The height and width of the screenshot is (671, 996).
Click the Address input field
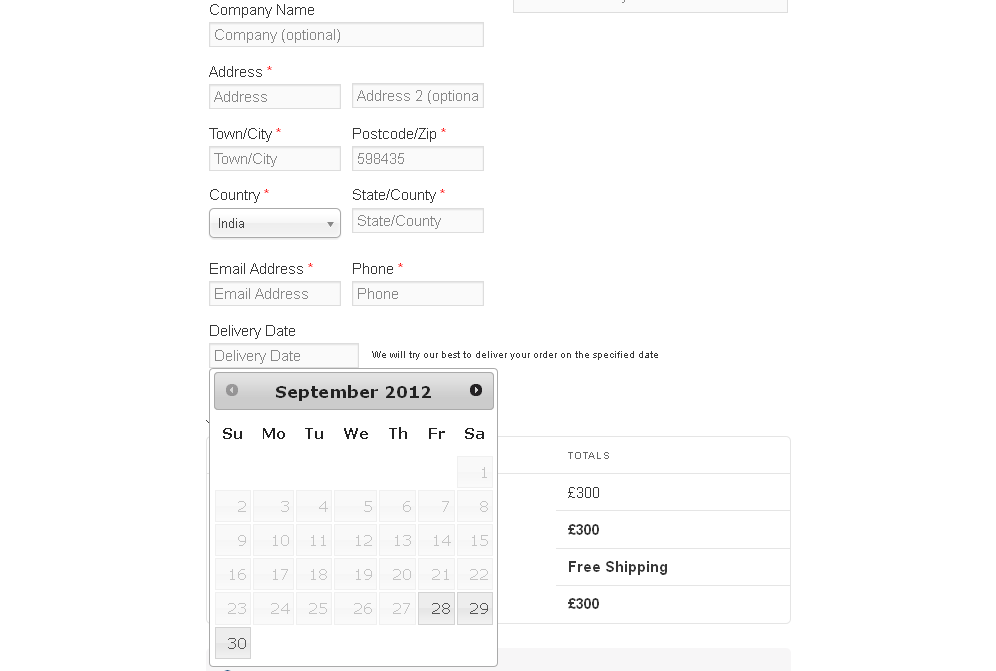[x=274, y=97]
